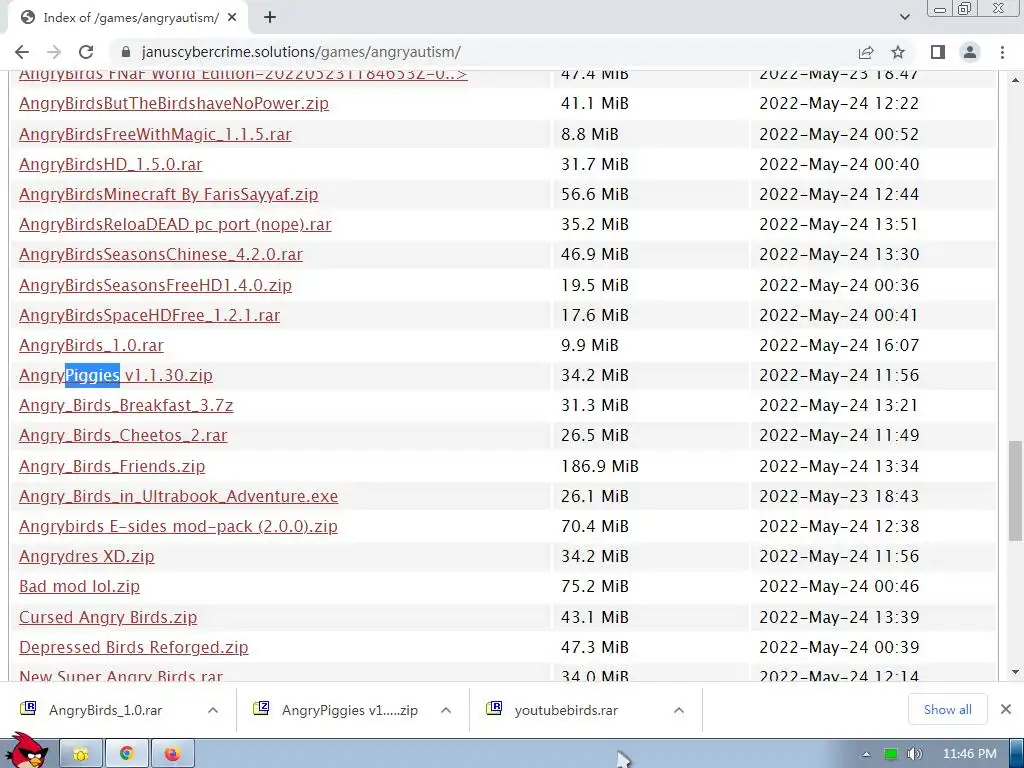Click Cursed Angry Birds.zip link
The height and width of the screenshot is (768, 1024).
point(108,617)
